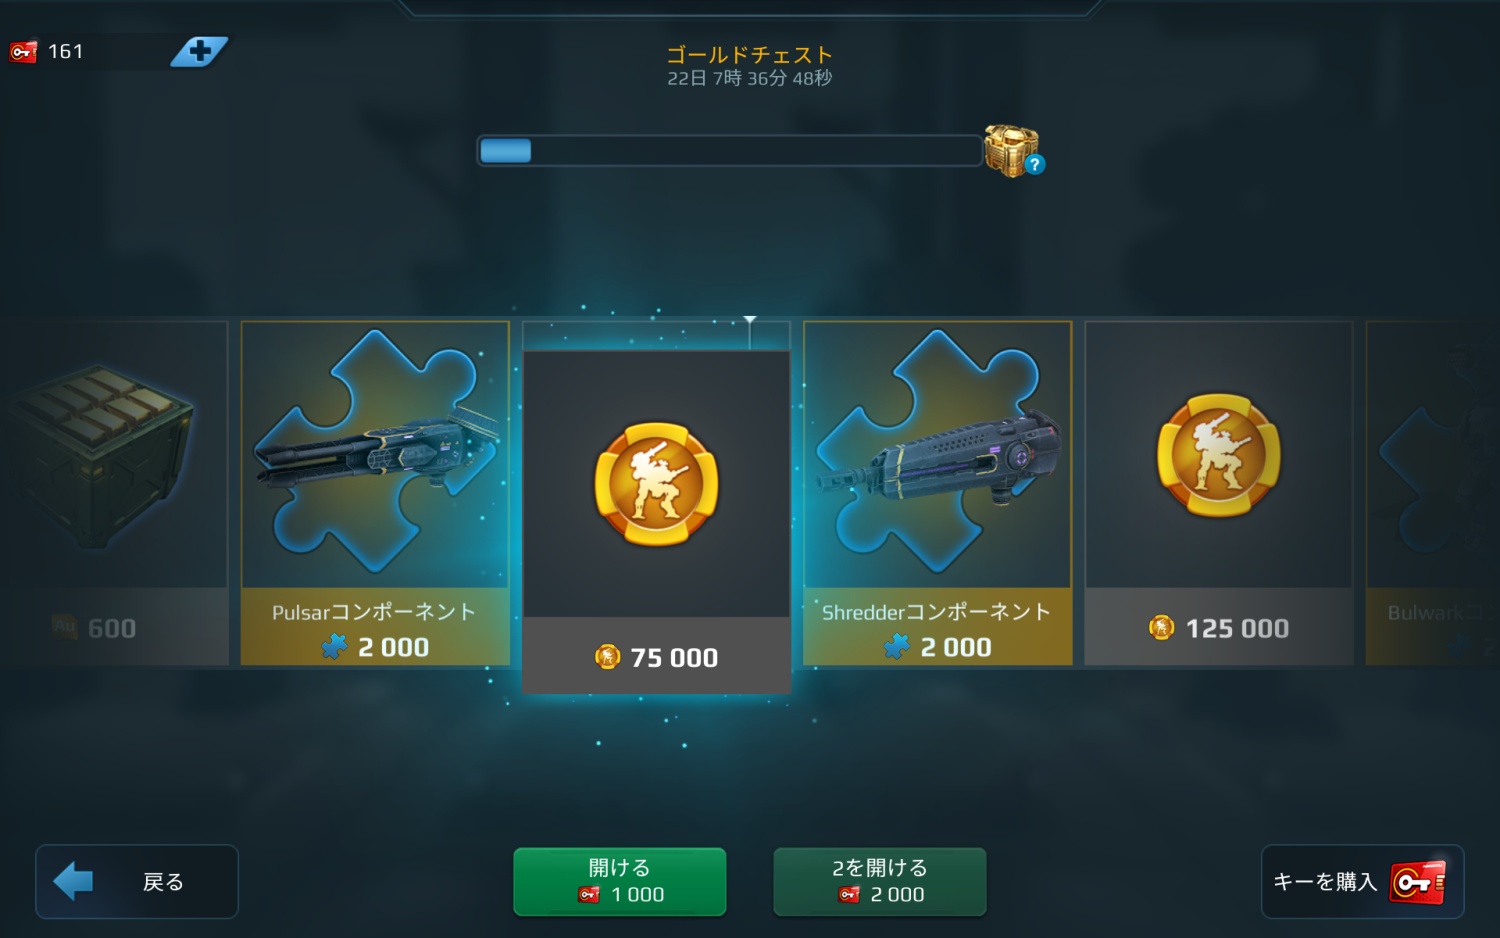Tap the blue plus icon to add keys

(x=199, y=51)
